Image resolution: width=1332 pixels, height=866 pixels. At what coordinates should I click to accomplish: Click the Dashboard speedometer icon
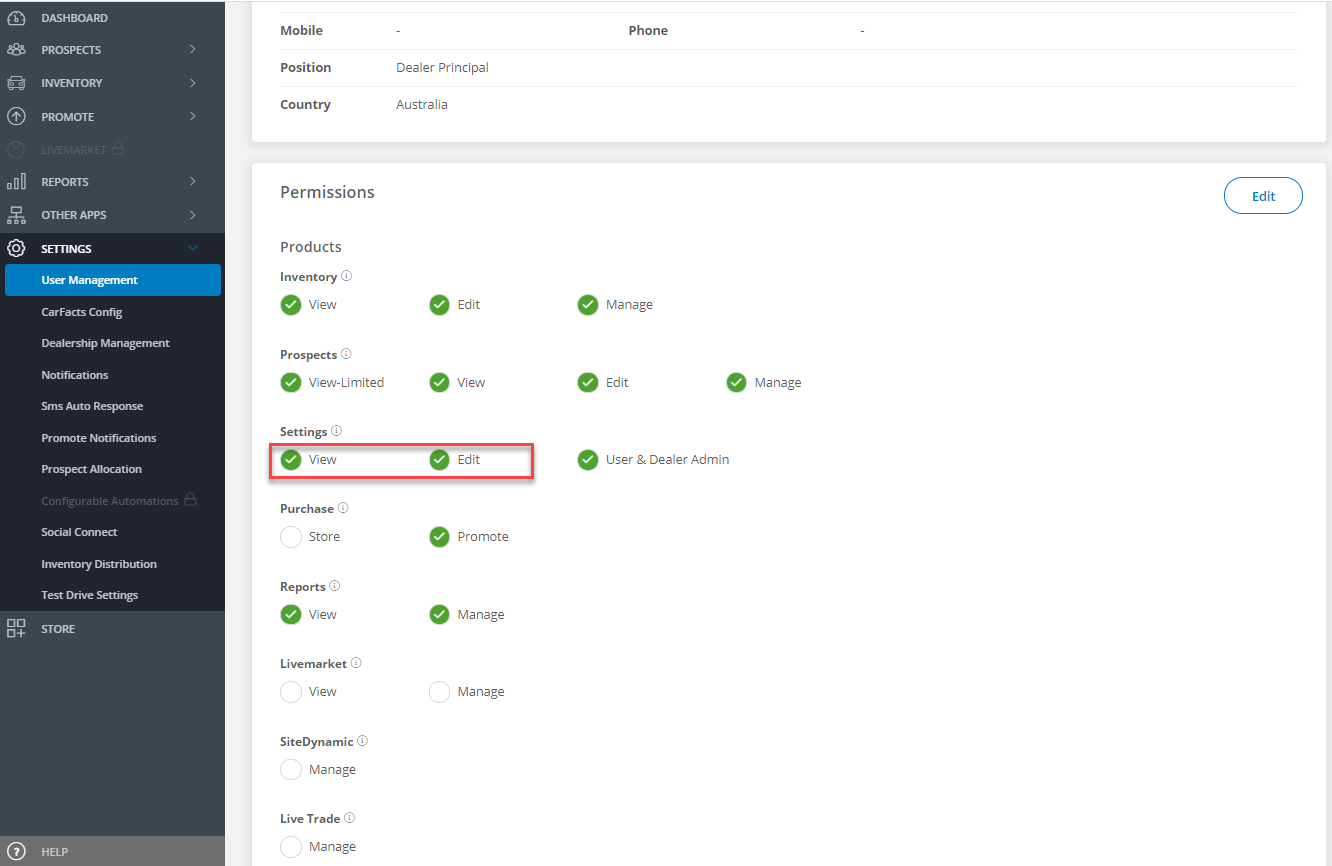click(16, 18)
